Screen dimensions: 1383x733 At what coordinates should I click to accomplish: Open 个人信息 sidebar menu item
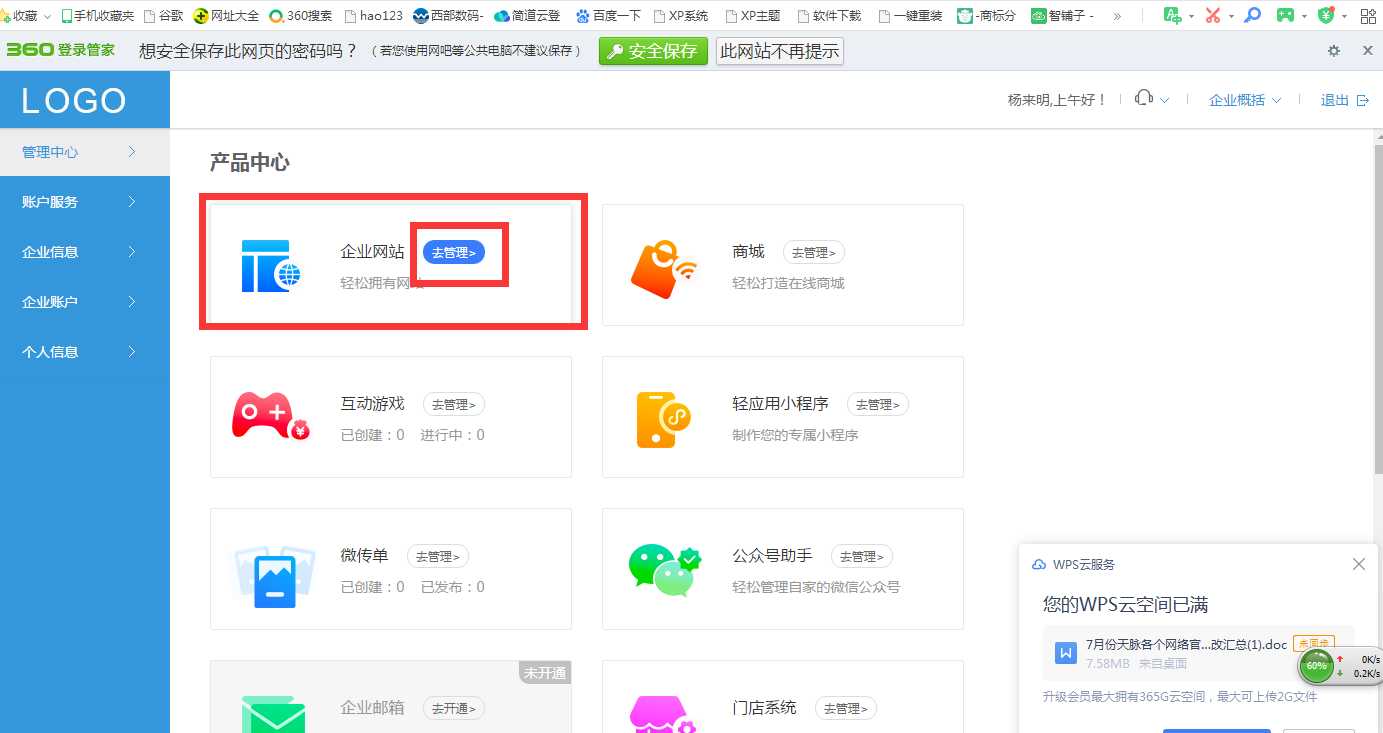coord(84,352)
